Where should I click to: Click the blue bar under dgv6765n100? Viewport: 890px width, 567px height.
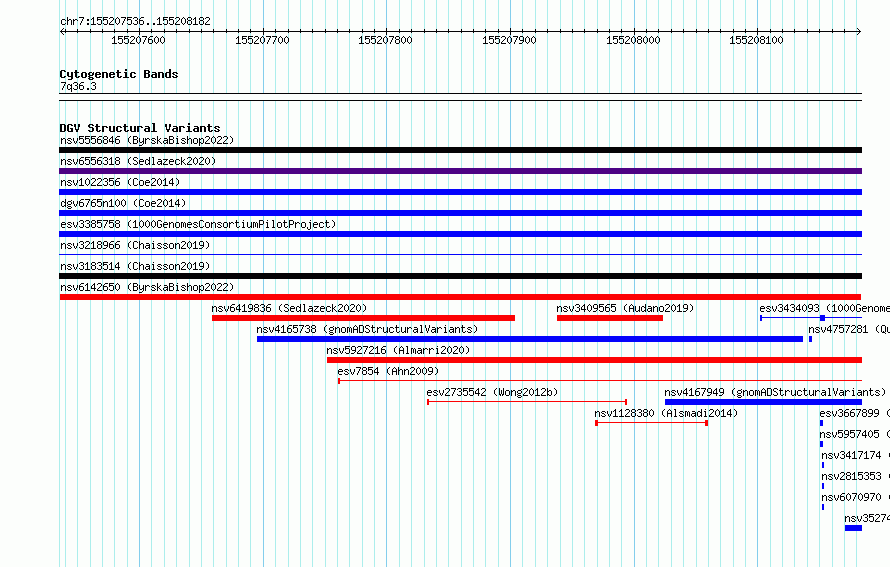click(460, 213)
